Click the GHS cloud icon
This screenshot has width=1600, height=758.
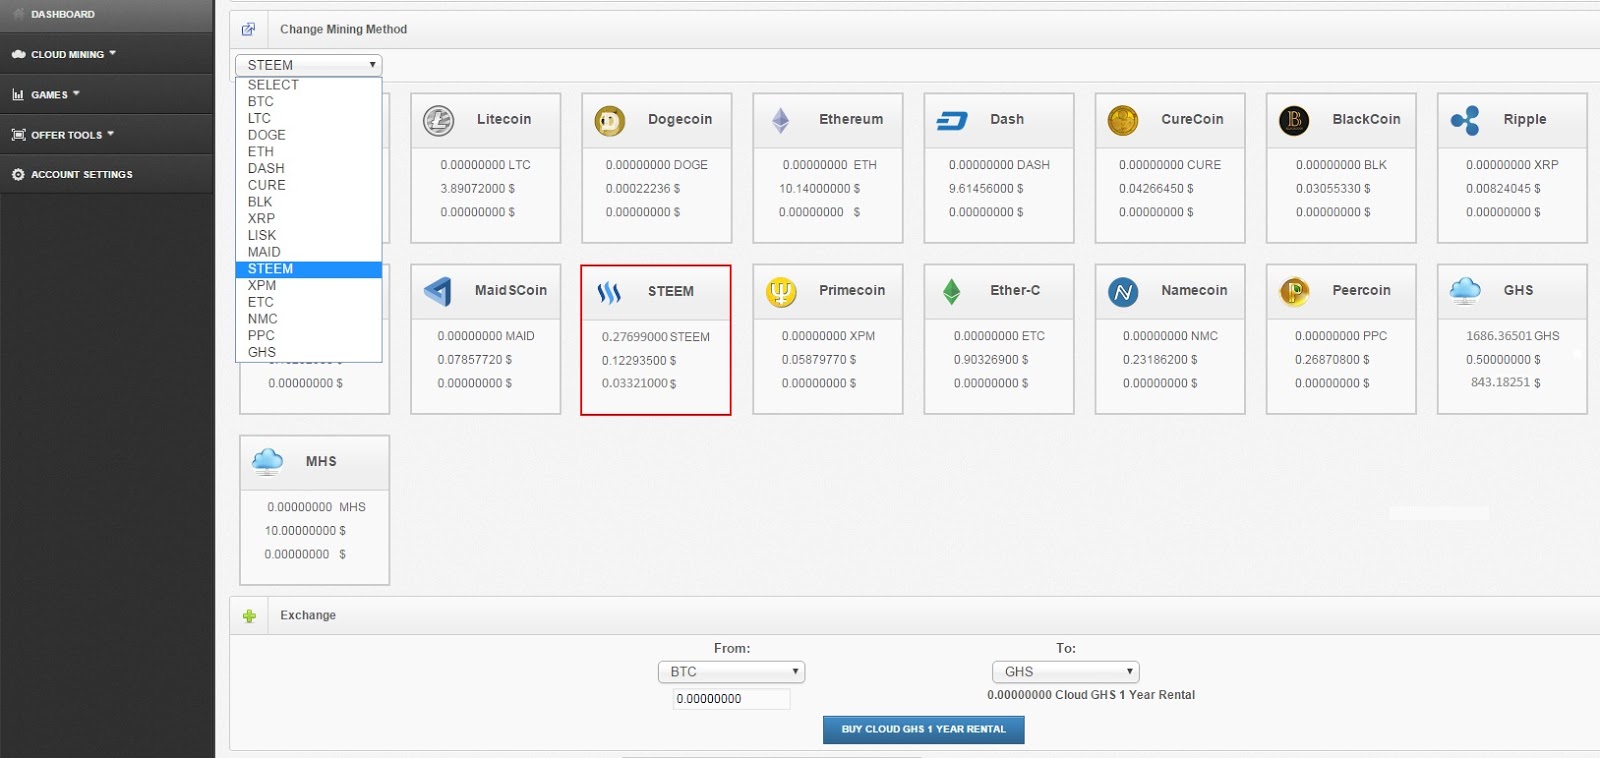click(x=1465, y=291)
